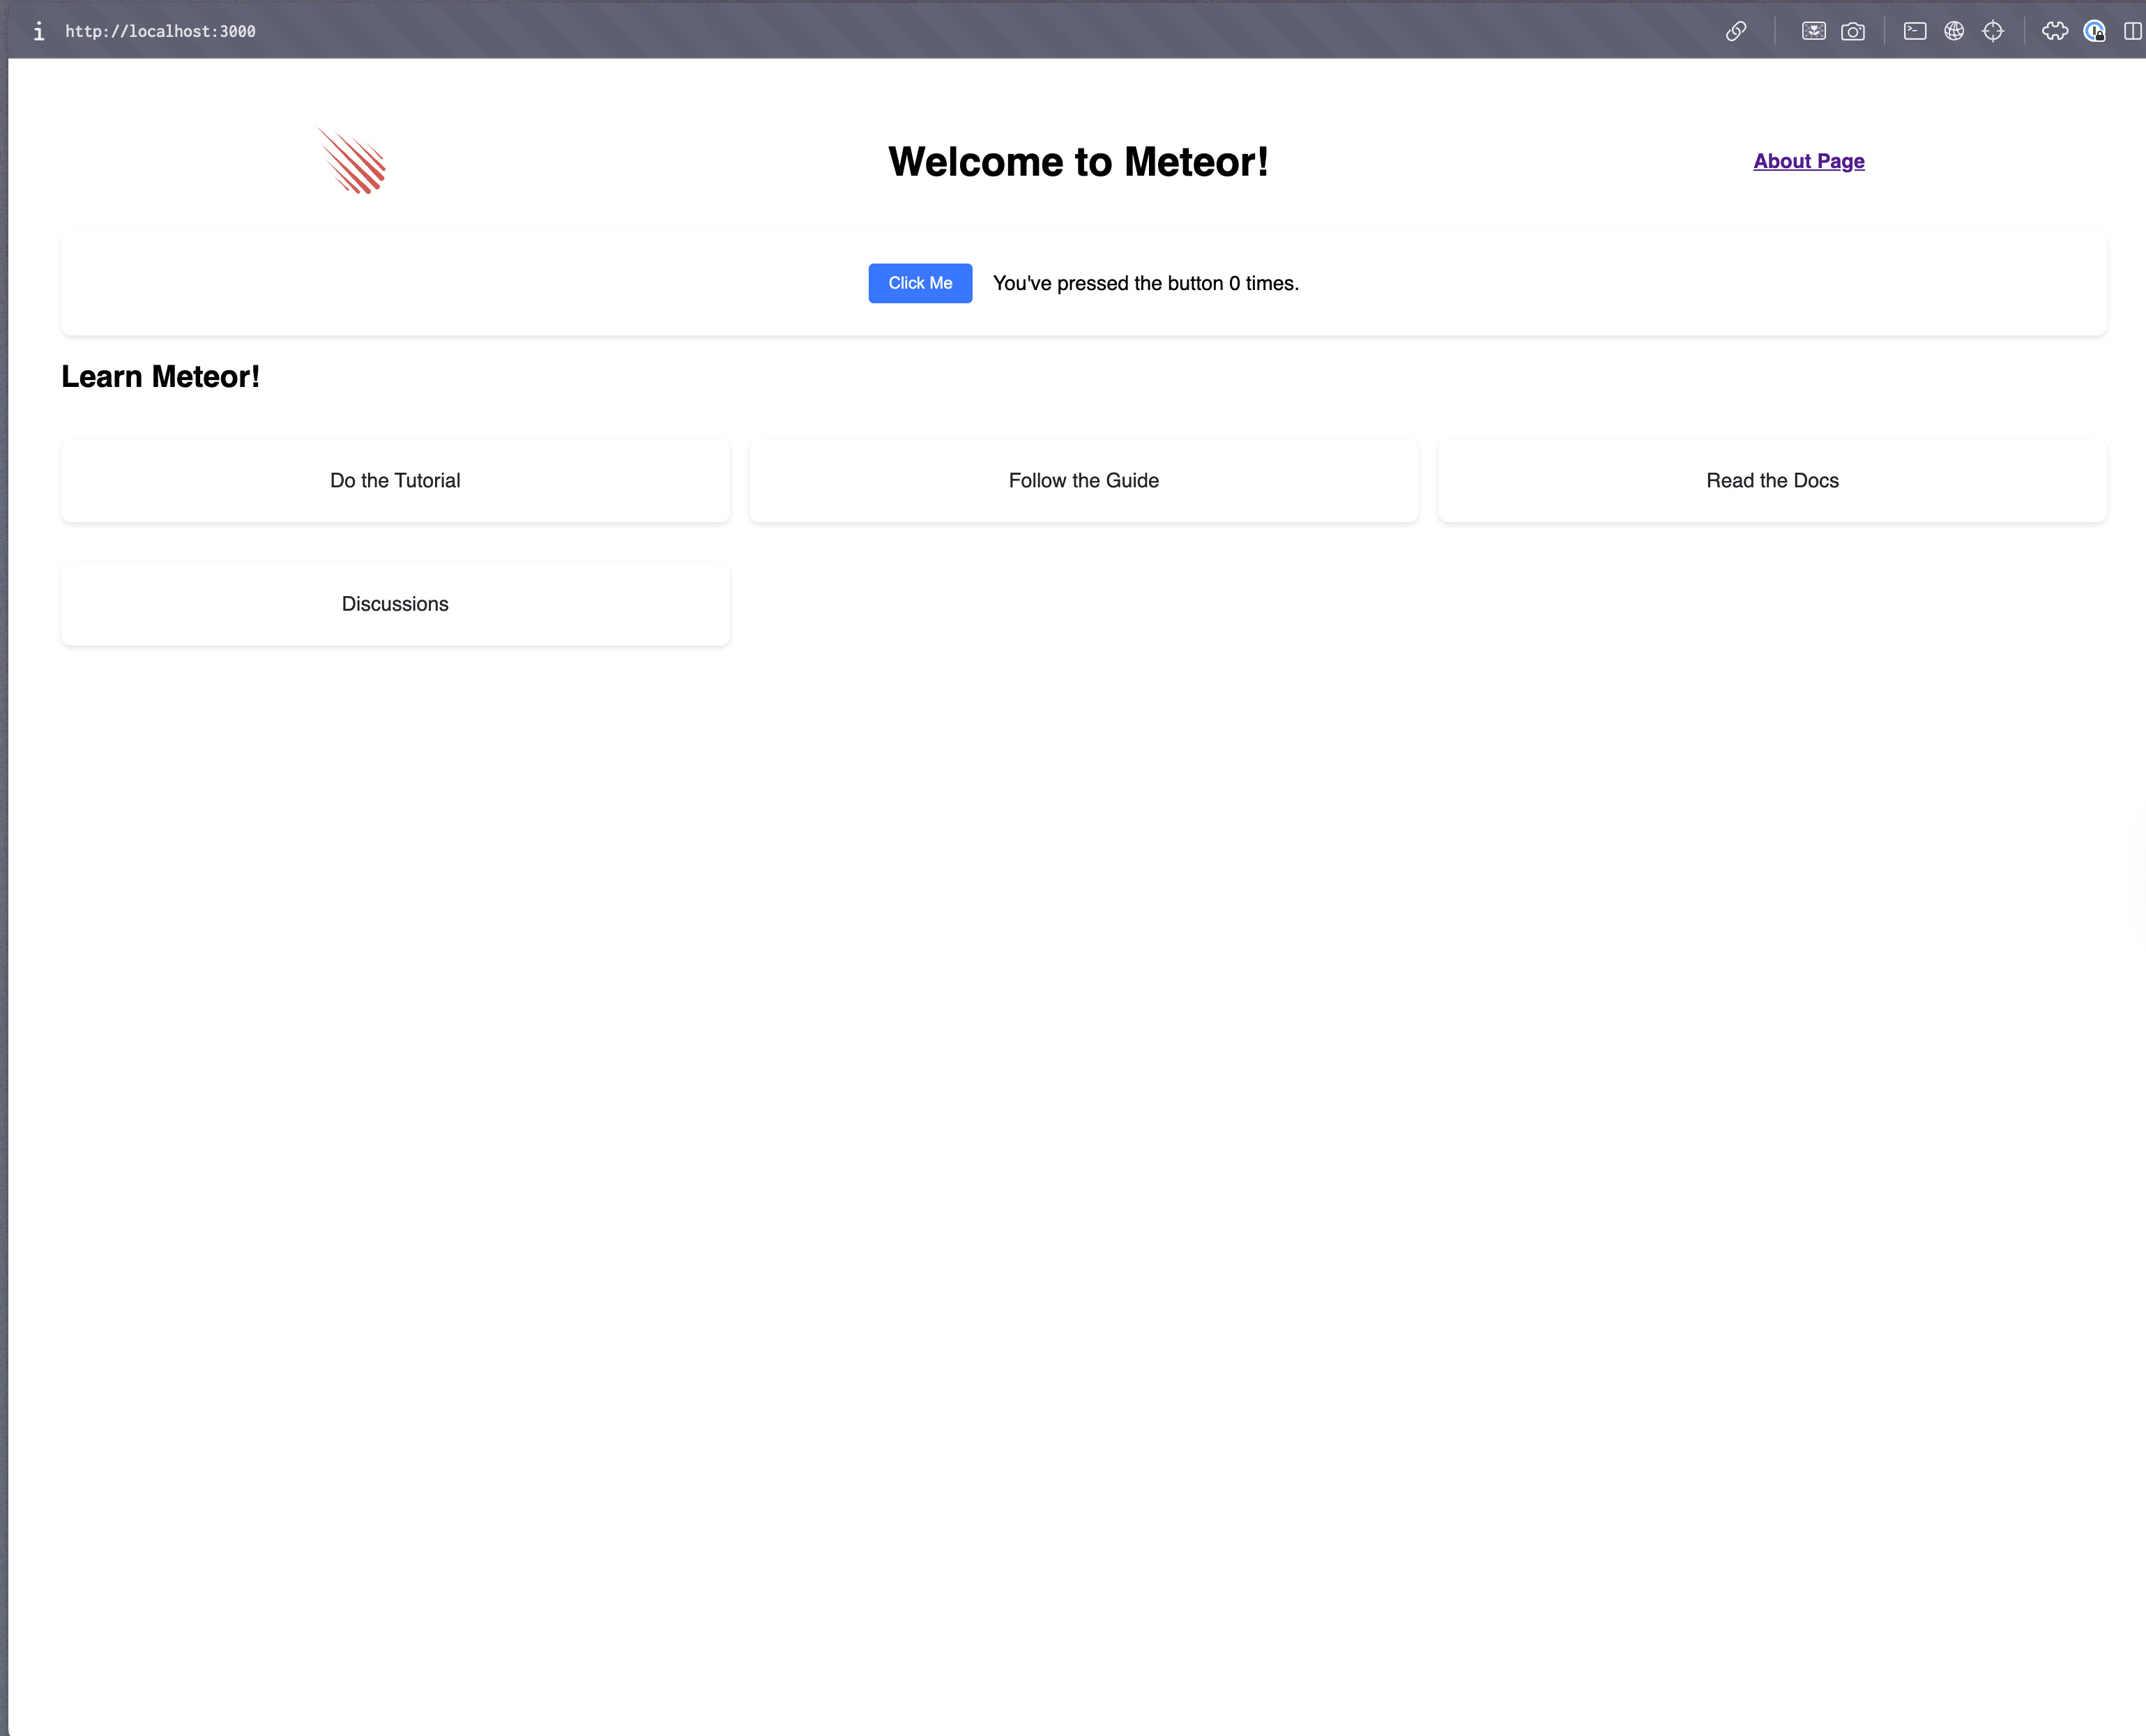This screenshot has width=2146, height=1736.
Task: Go to the Discussions card
Action: click(395, 604)
